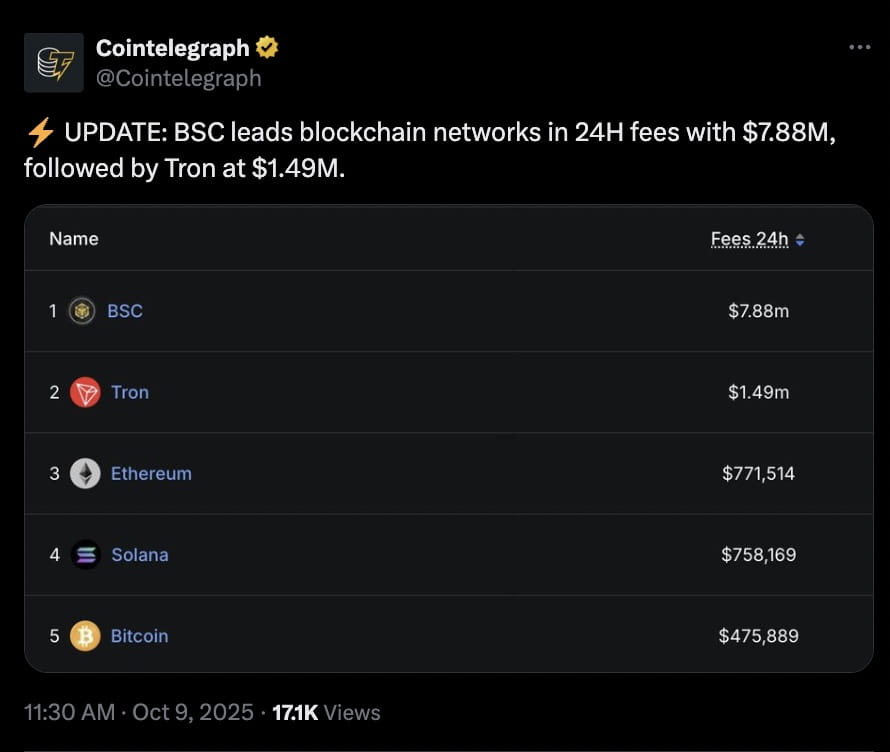This screenshot has width=890, height=752.
Task: Click the Solana logo icon
Action: point(85,554)
